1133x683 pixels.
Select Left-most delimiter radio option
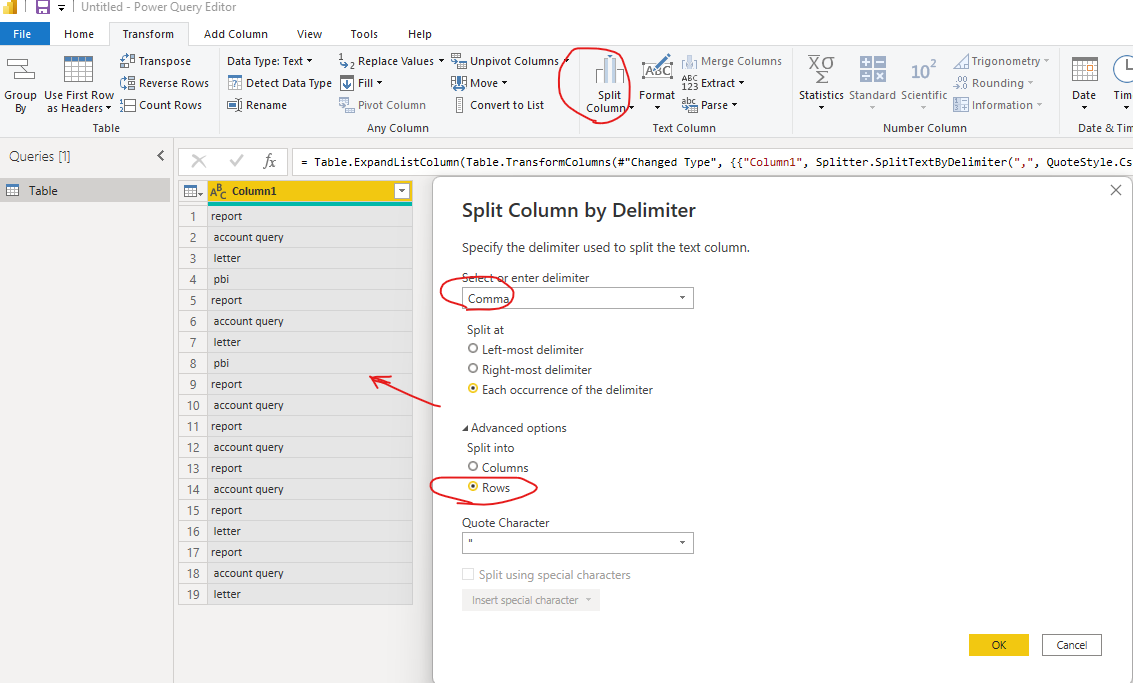click(x=473, y=348)
